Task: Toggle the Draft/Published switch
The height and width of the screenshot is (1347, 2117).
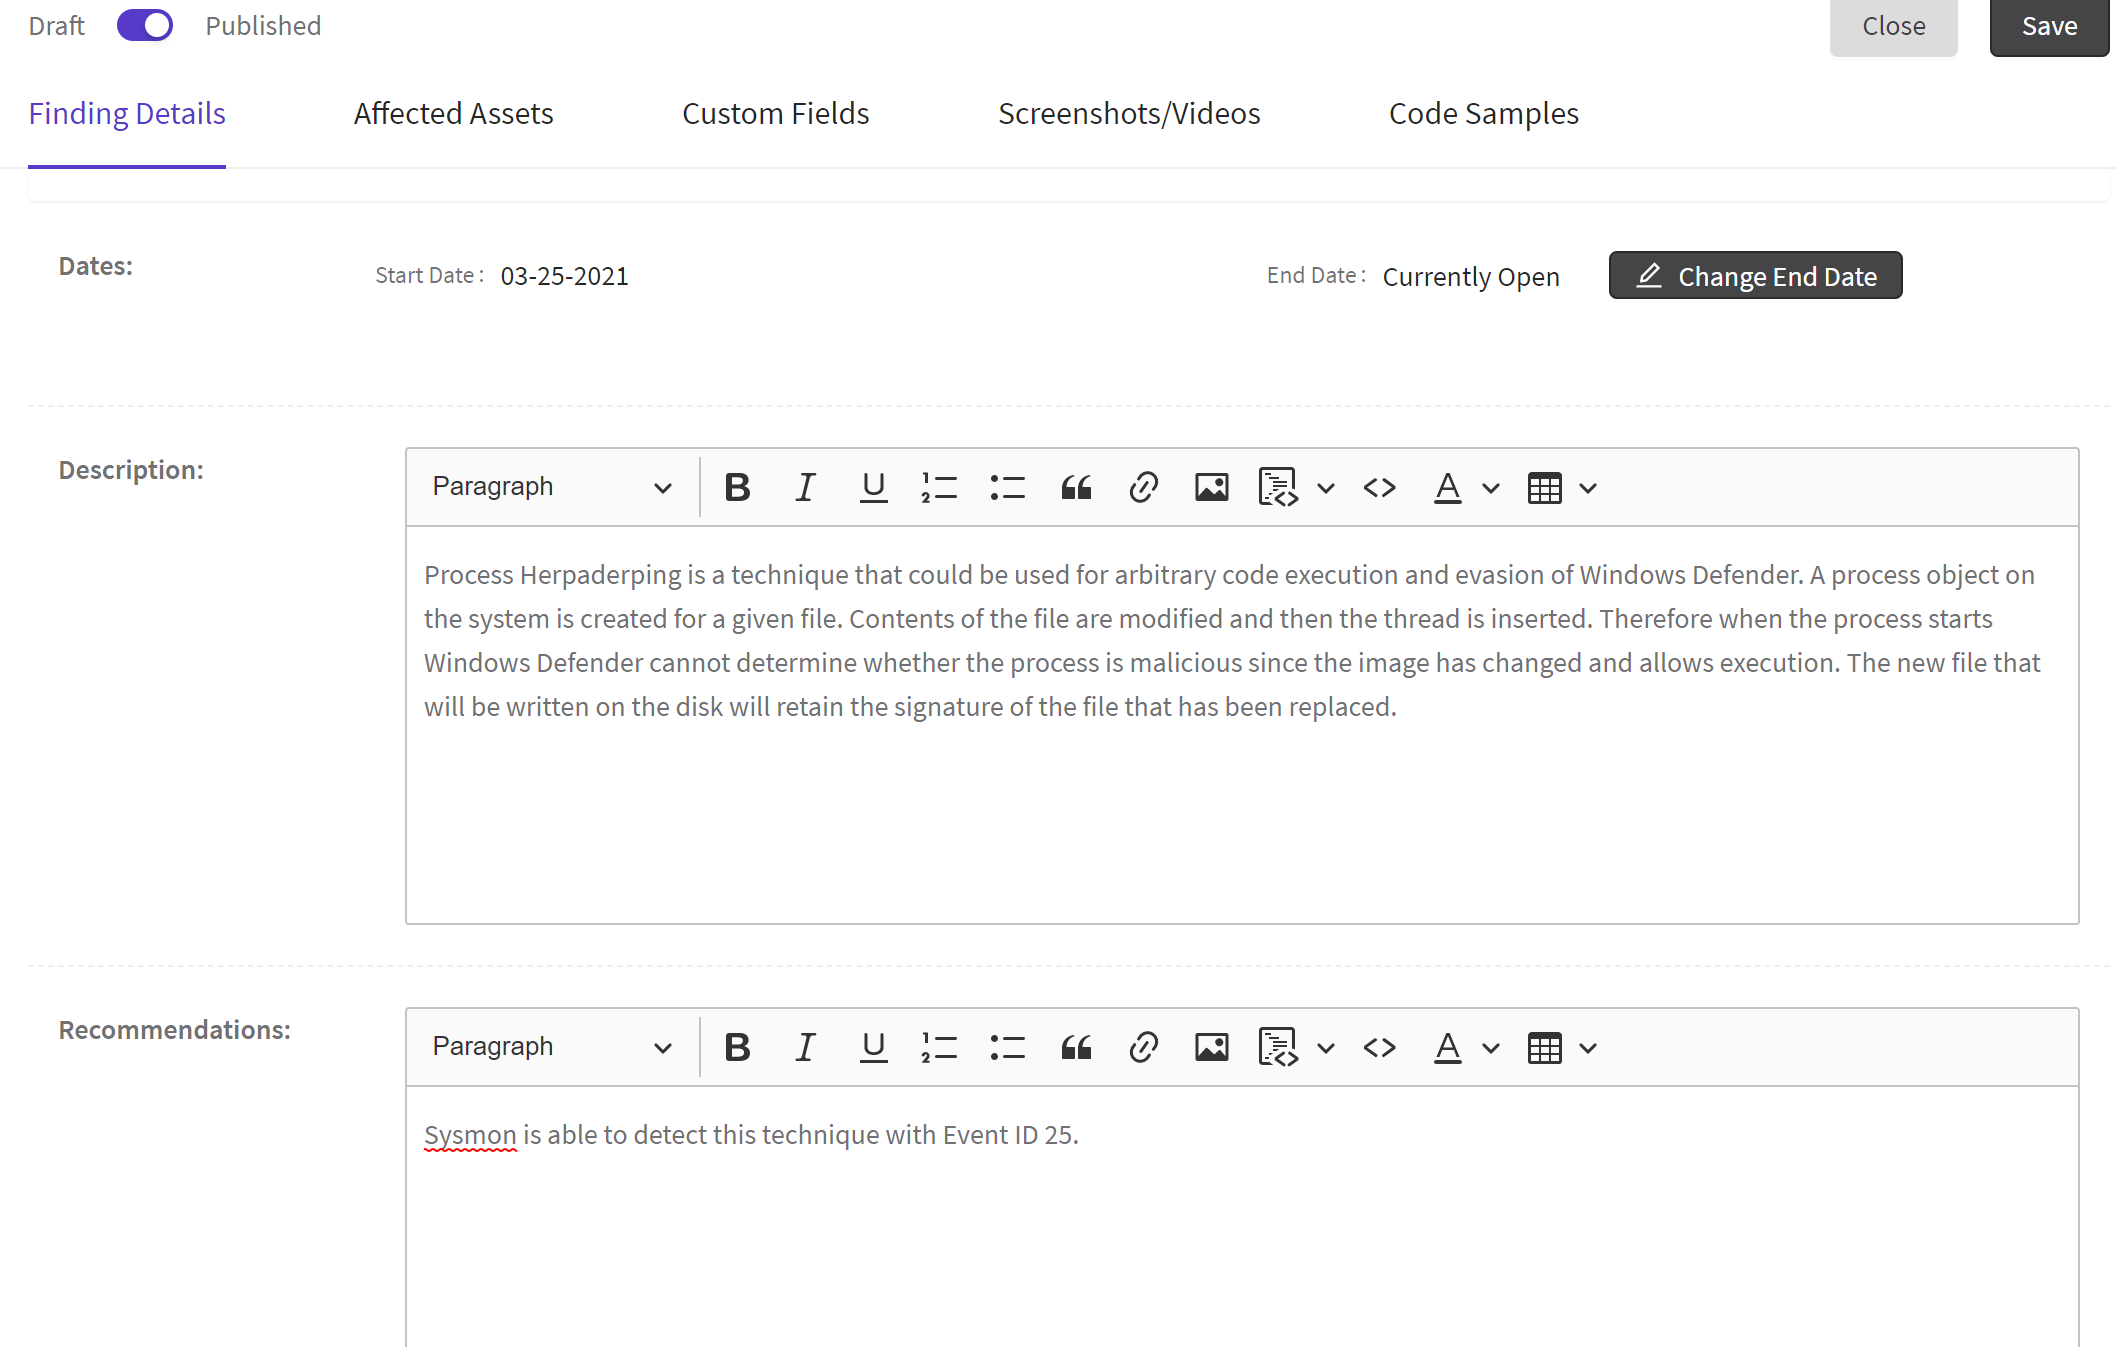Action: [x=145, y=26]
